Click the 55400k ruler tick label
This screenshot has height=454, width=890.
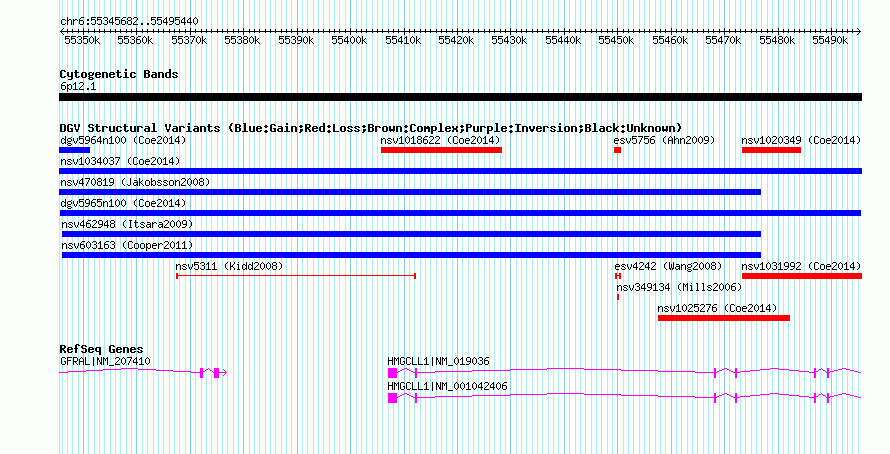pyautogui.click(x=349, y=40)
